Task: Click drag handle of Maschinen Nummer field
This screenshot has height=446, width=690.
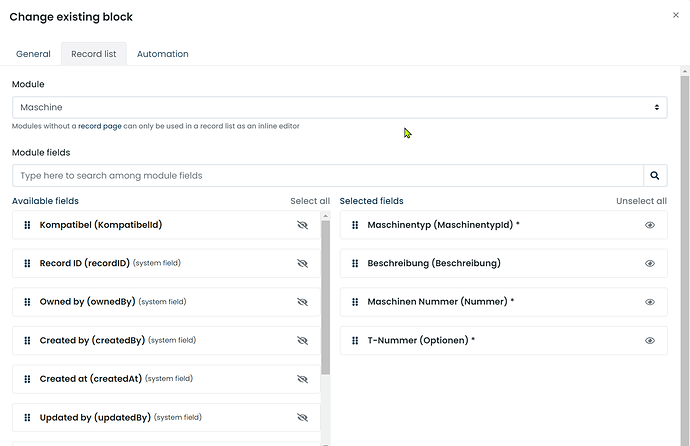Action: click(355, 302)
